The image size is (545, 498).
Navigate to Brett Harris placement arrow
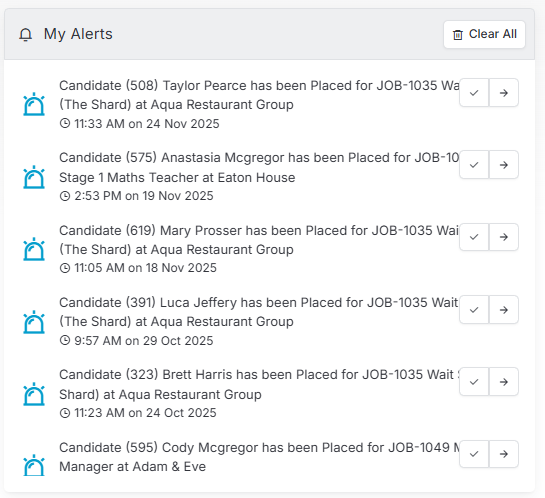pos(504,382)
